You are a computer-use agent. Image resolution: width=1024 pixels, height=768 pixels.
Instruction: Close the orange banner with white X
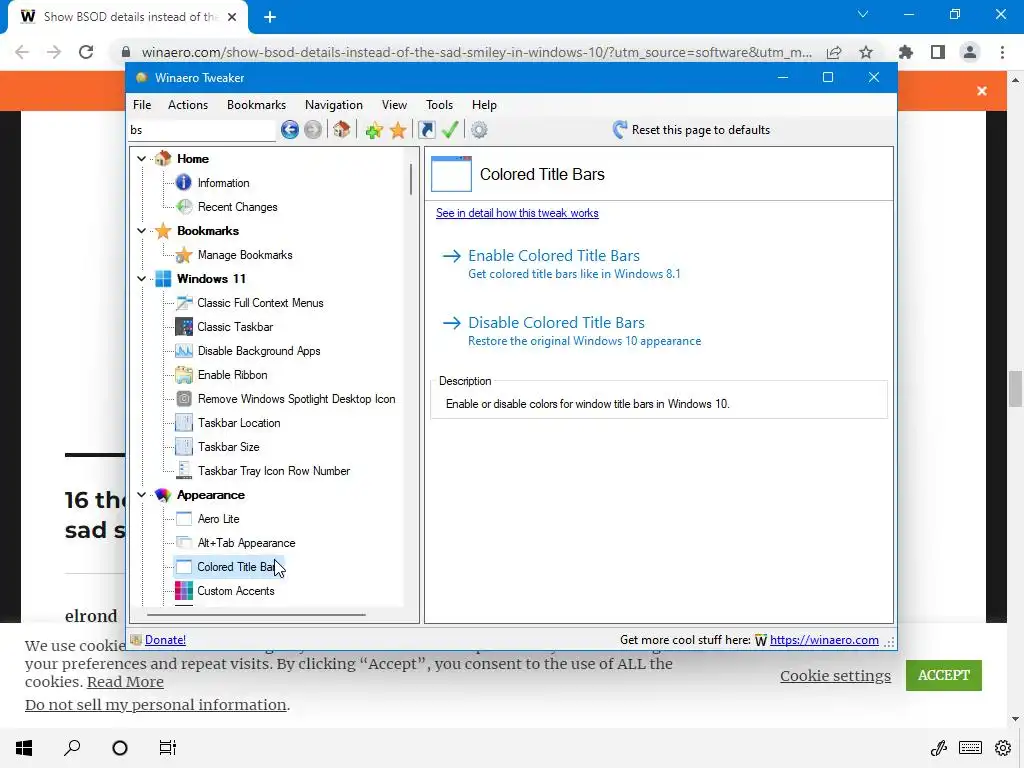982,91
